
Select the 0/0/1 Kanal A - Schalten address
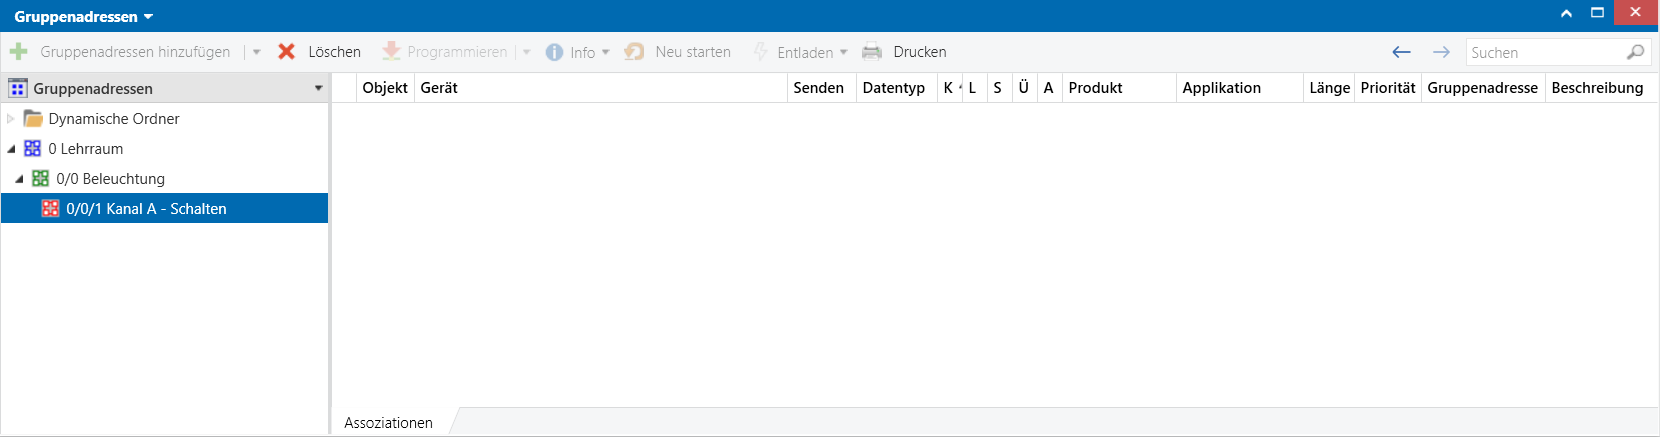click(x=146, y=209)
